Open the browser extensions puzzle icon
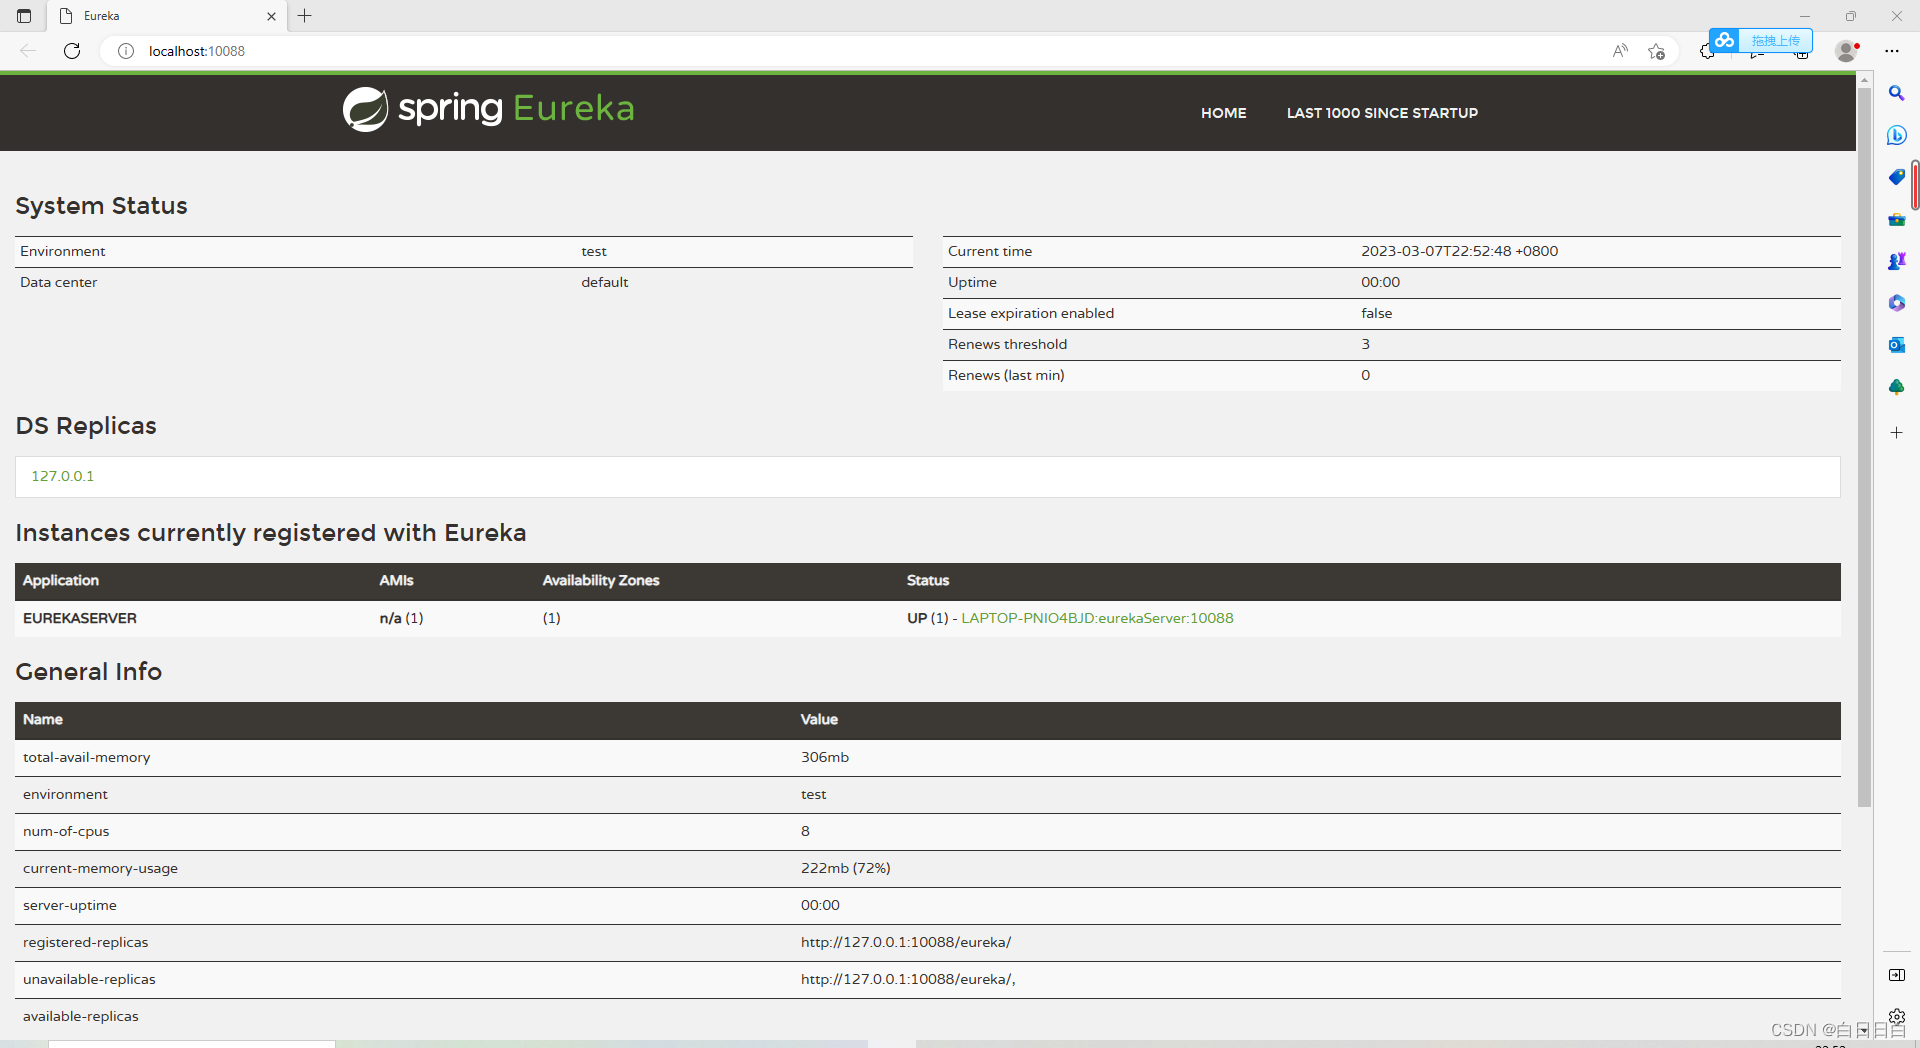This screenshot has width=1920, height=1048. tap(1706, 52)
